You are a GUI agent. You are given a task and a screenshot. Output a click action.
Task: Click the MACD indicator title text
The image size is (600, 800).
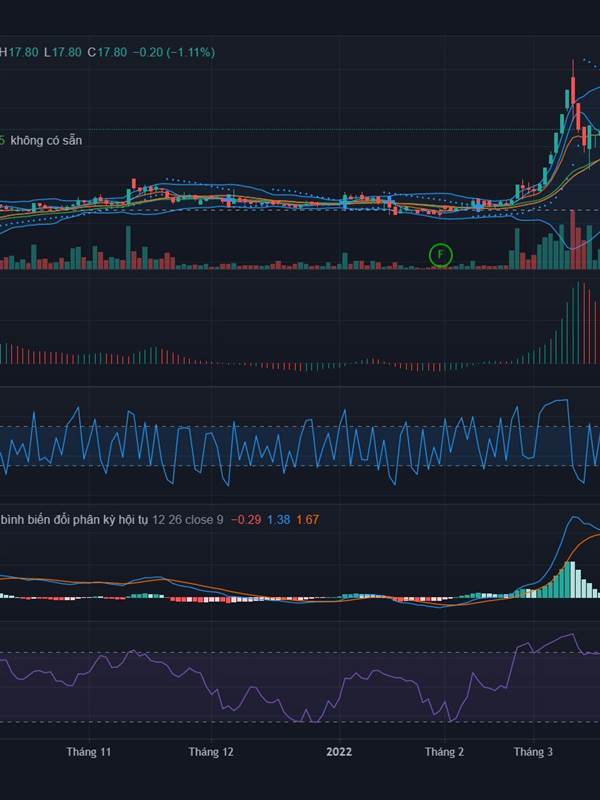(74, 520)
